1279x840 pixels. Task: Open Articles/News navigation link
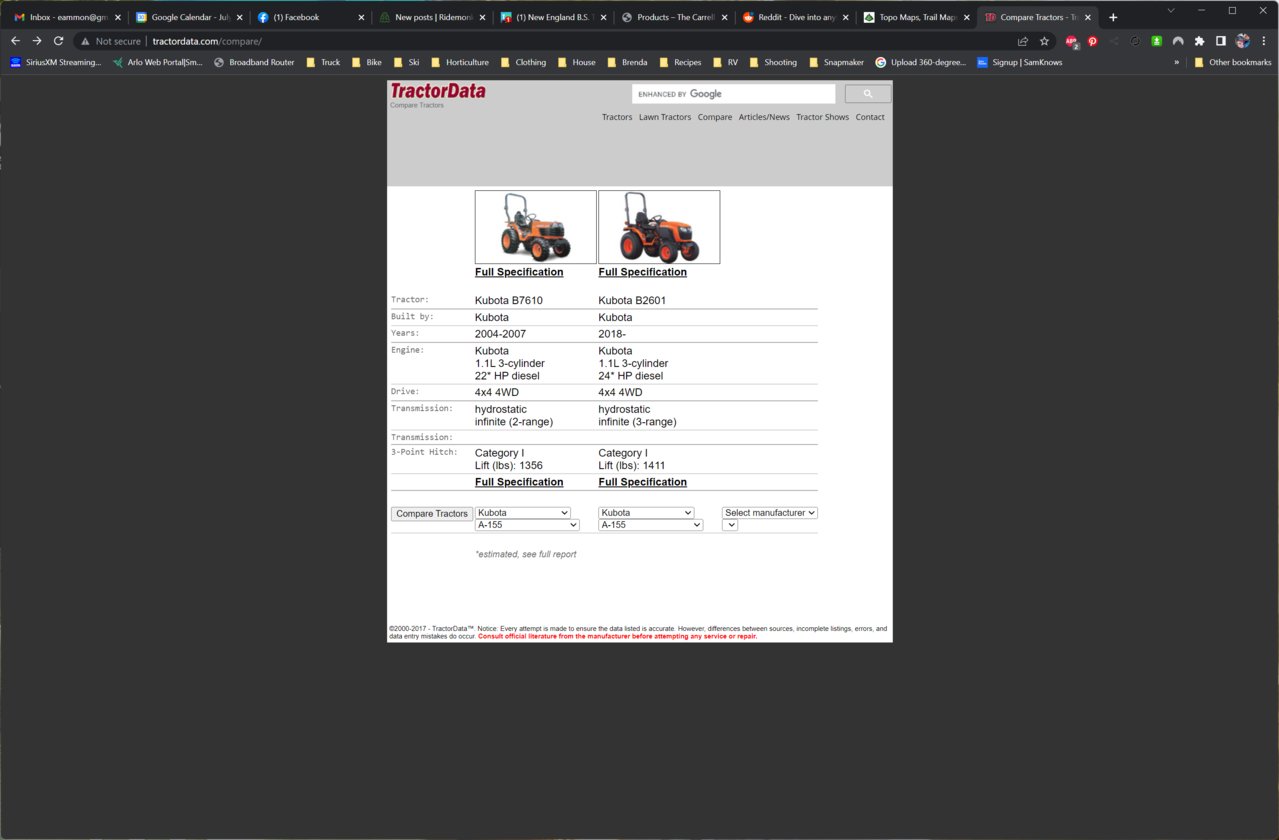point(764,117)
